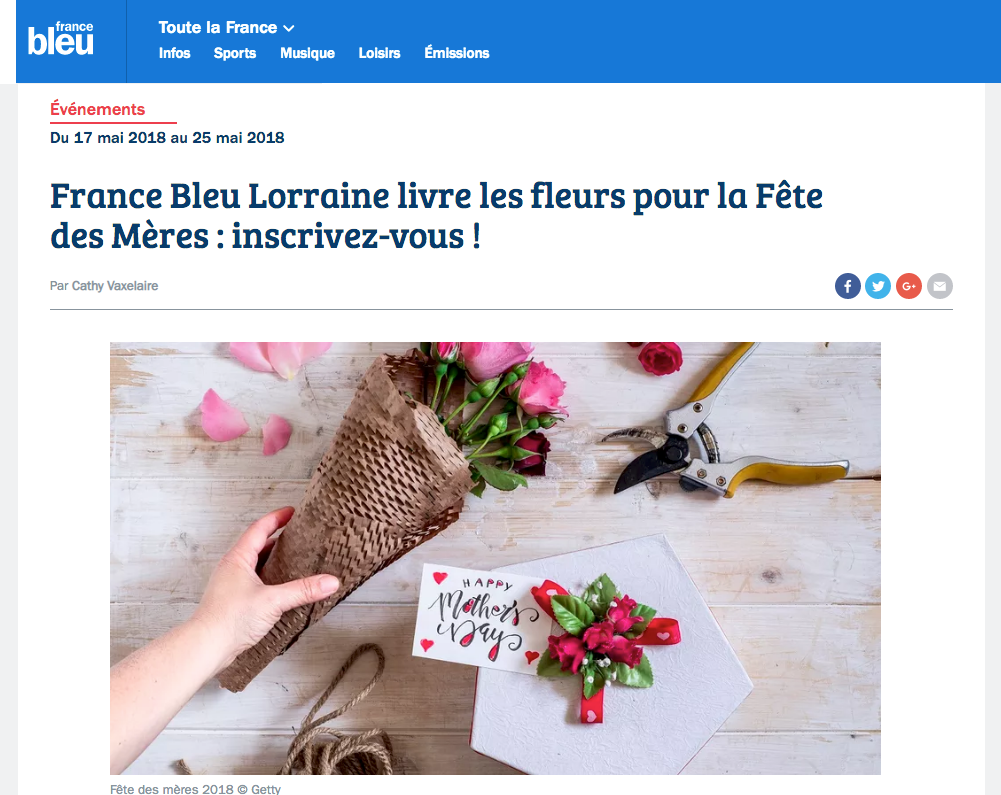The width and height of the screenshot is (1001, 795).
Task: Click the France Bleu logo
Action: click(x=61, y=40)
